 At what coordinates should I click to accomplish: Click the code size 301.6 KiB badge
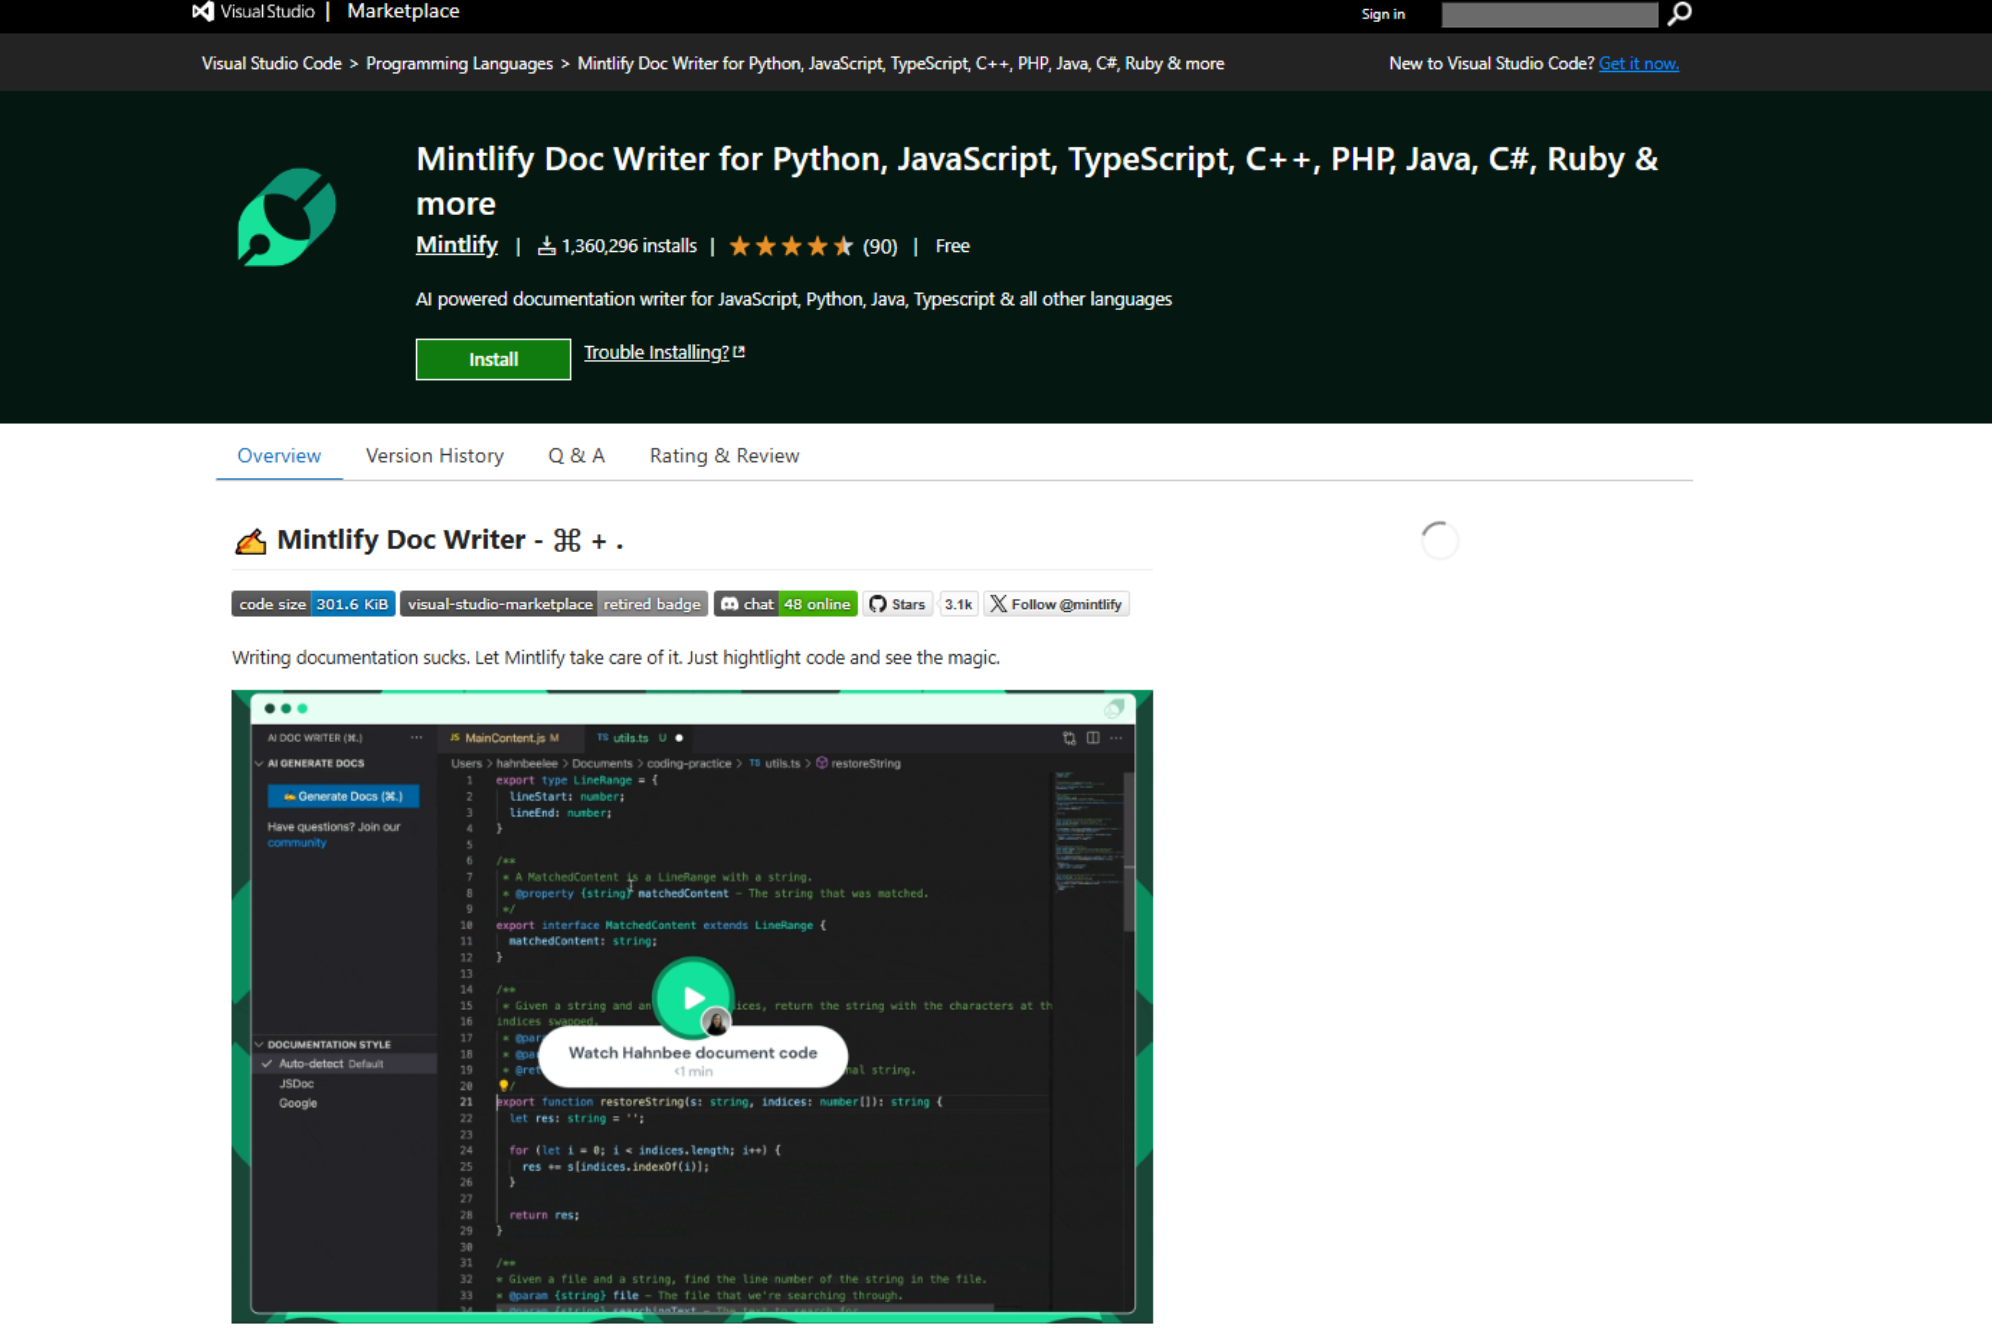313,604
